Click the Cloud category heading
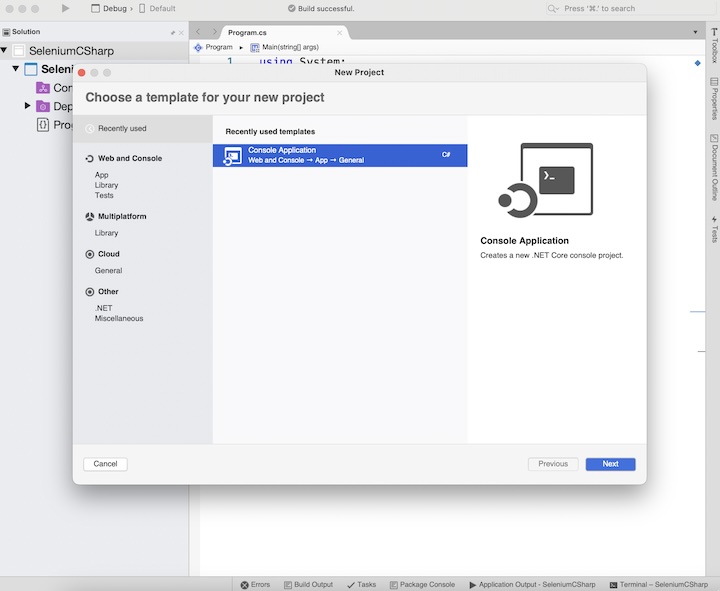 click(x=109, y=254)
